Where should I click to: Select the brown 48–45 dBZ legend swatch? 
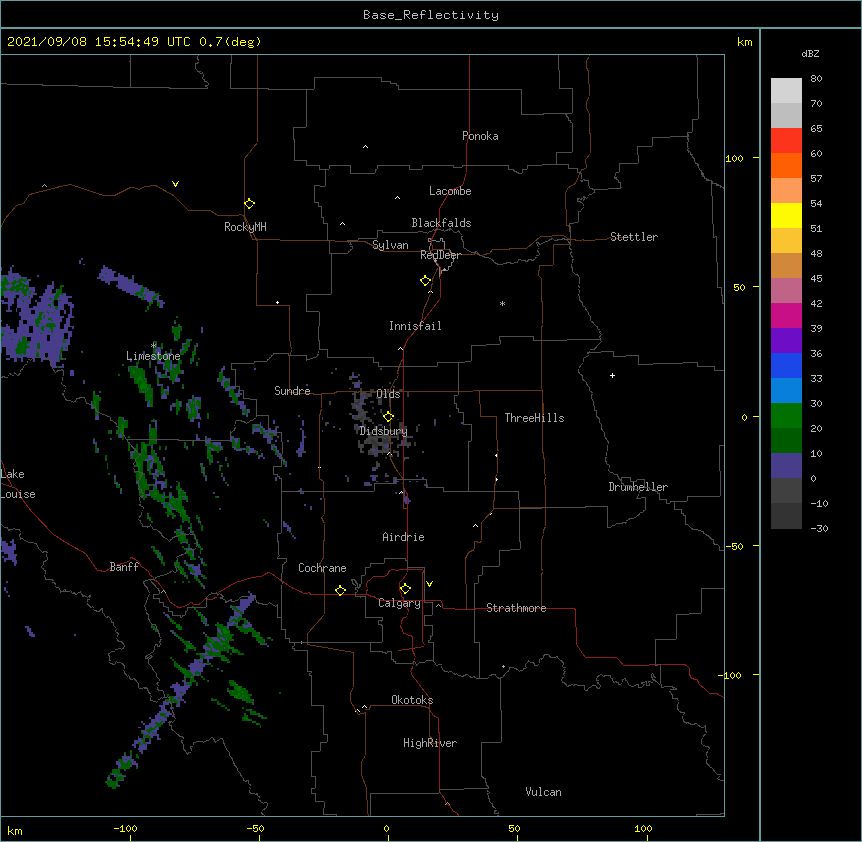tap(786, 266)
